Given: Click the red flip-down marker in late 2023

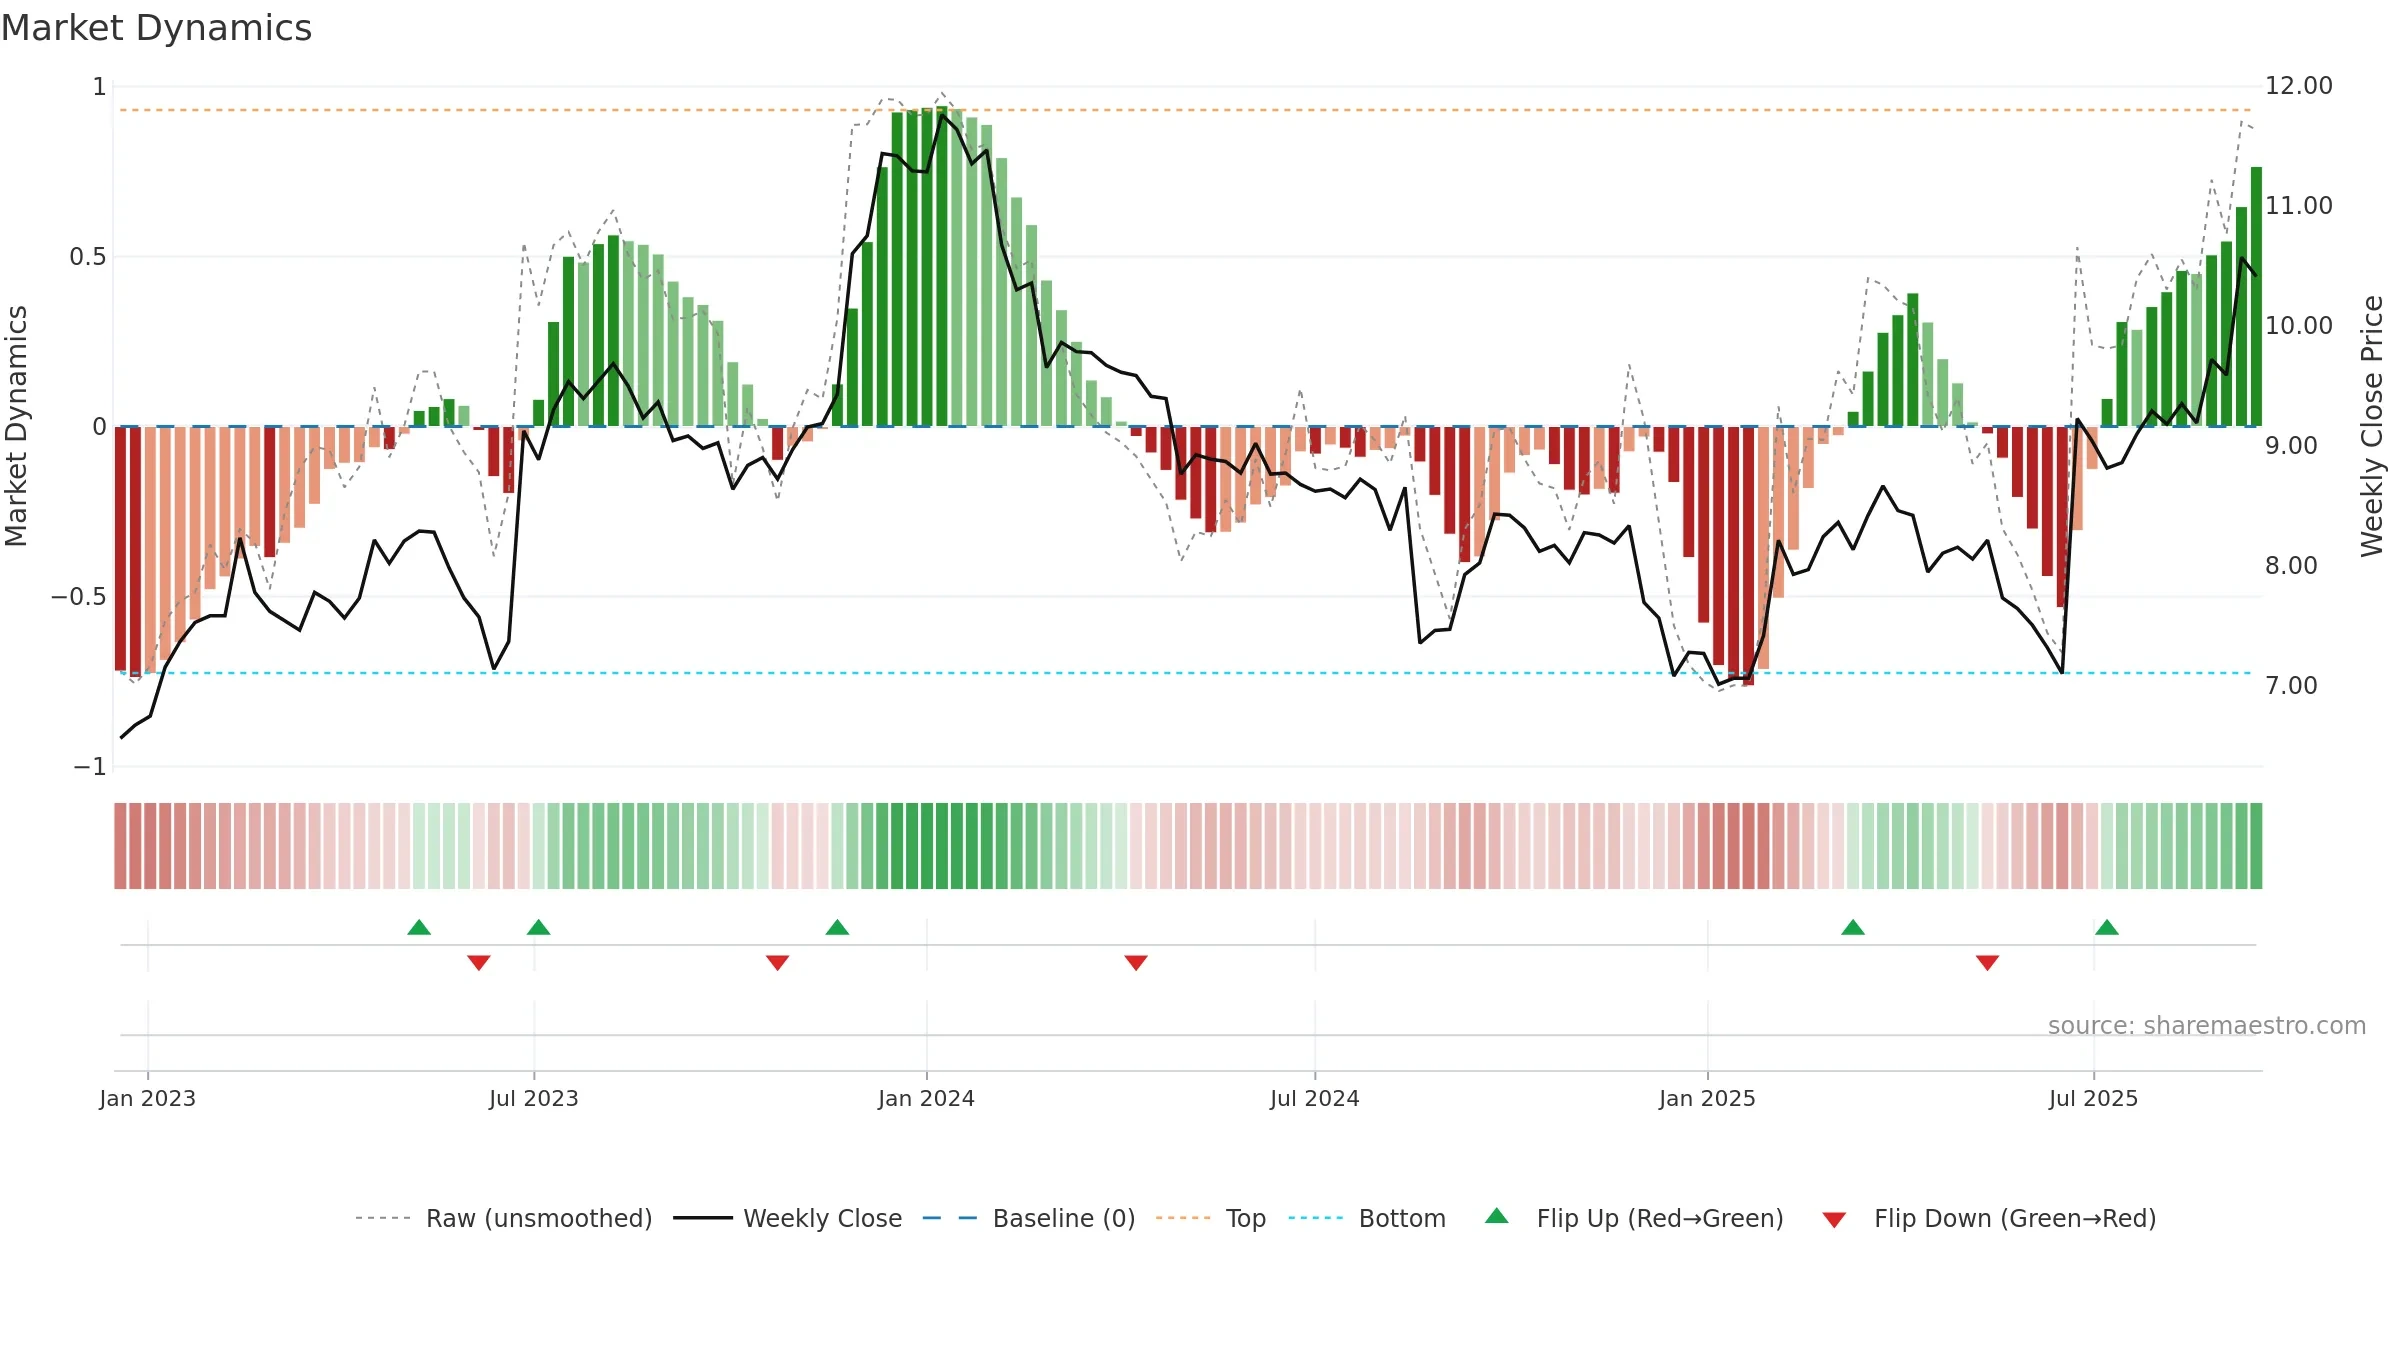Looking at the screenshot, I should click(x=778, y=962).
